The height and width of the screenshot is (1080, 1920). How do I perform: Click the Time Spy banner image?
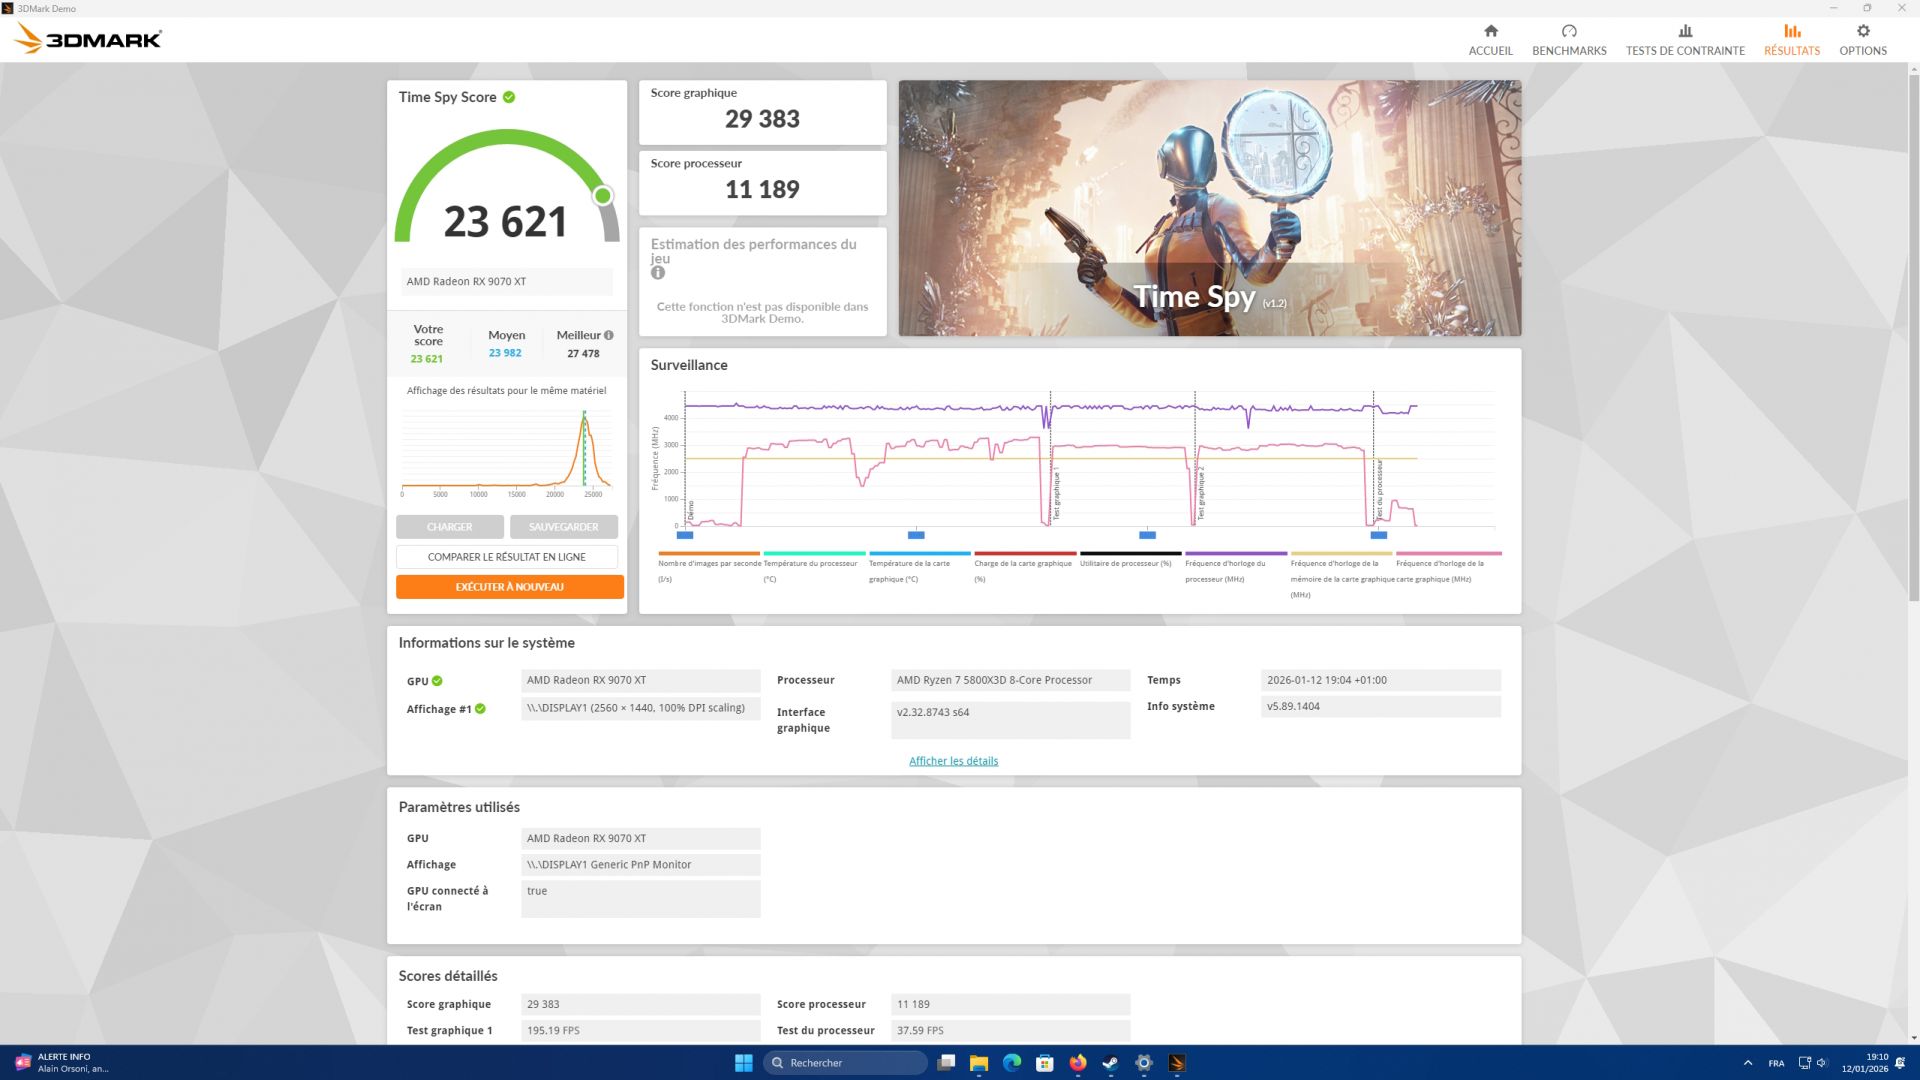coord(1209,208)
